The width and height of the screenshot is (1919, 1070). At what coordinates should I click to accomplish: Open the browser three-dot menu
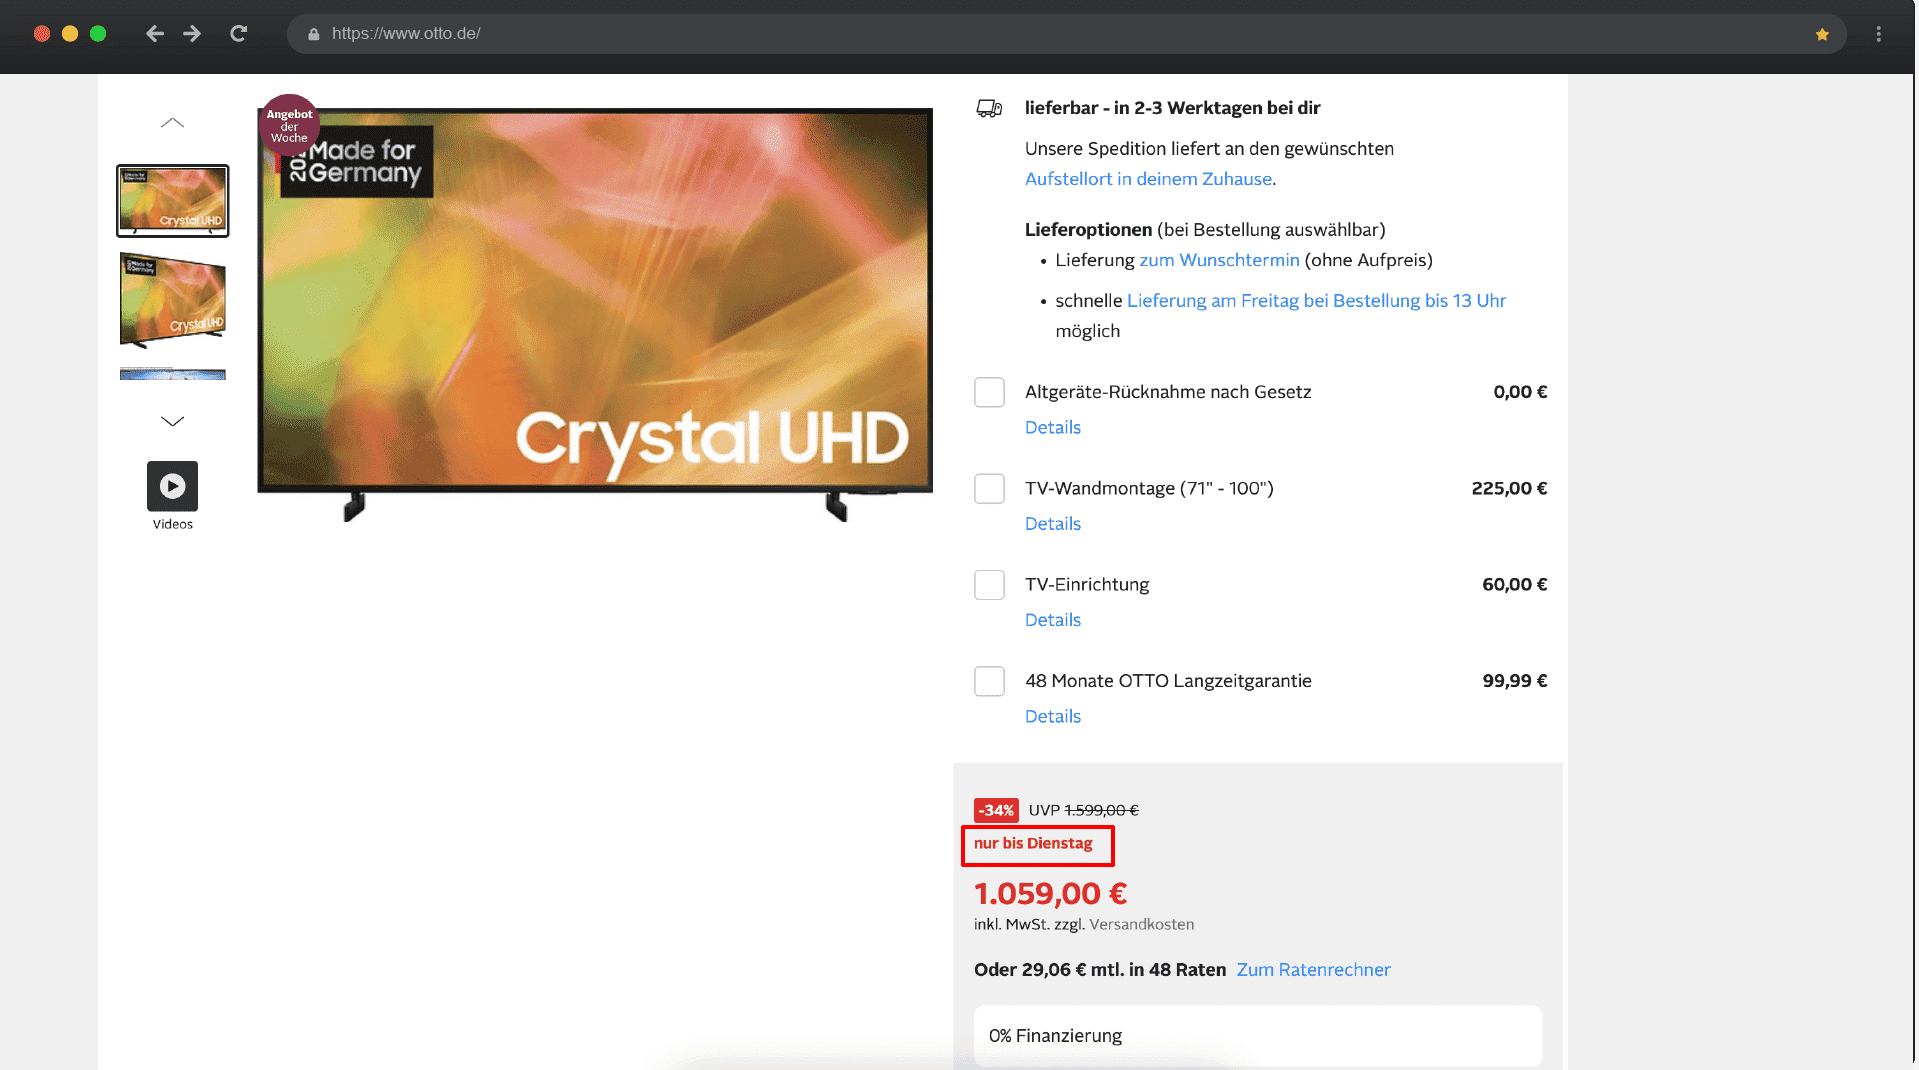coord(1879,34)
